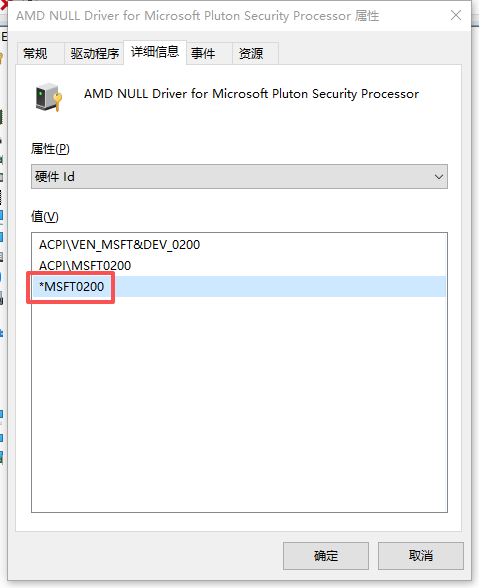Screen dimensions: 479x588
Task: Select the ACPI\MSFT0200 value entry
Action: (85, 266)
